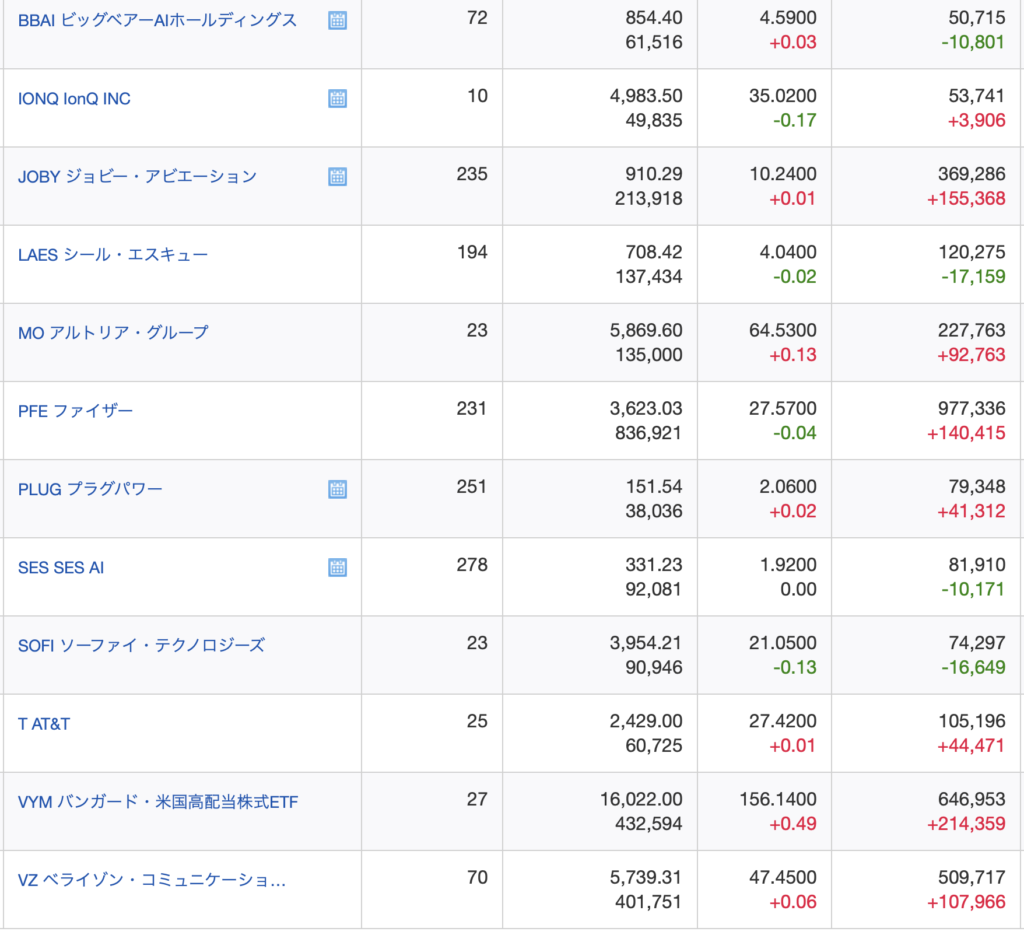The image size is (1024, 935).
Task: Click the JOBY row calendar icon
Action: (338, 176)
